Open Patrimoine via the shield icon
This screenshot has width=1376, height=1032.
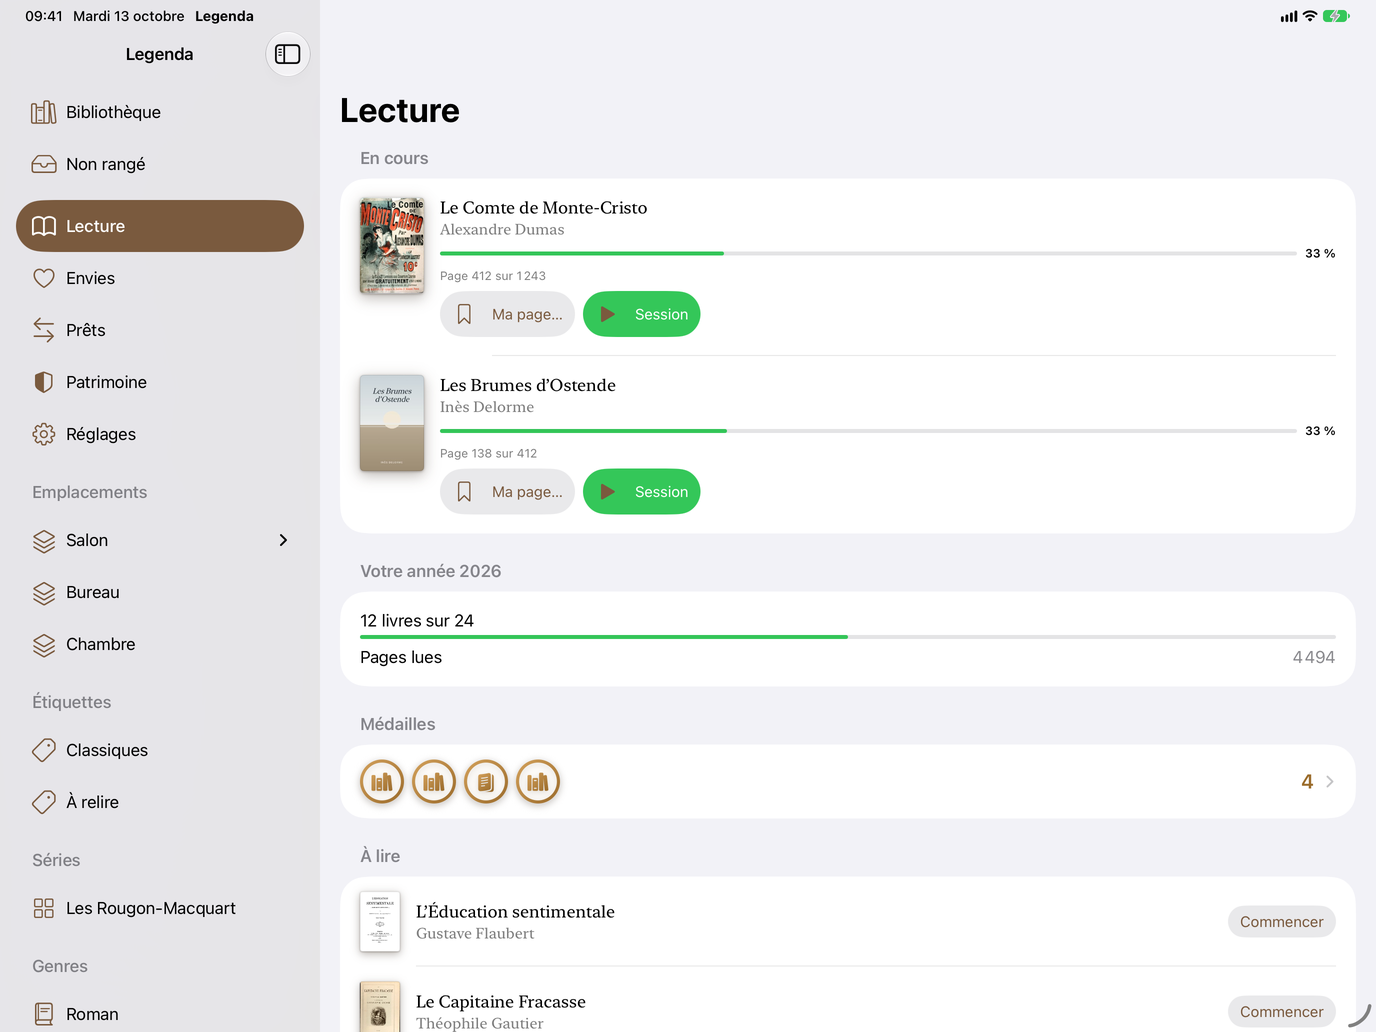(x=44, y=382)
